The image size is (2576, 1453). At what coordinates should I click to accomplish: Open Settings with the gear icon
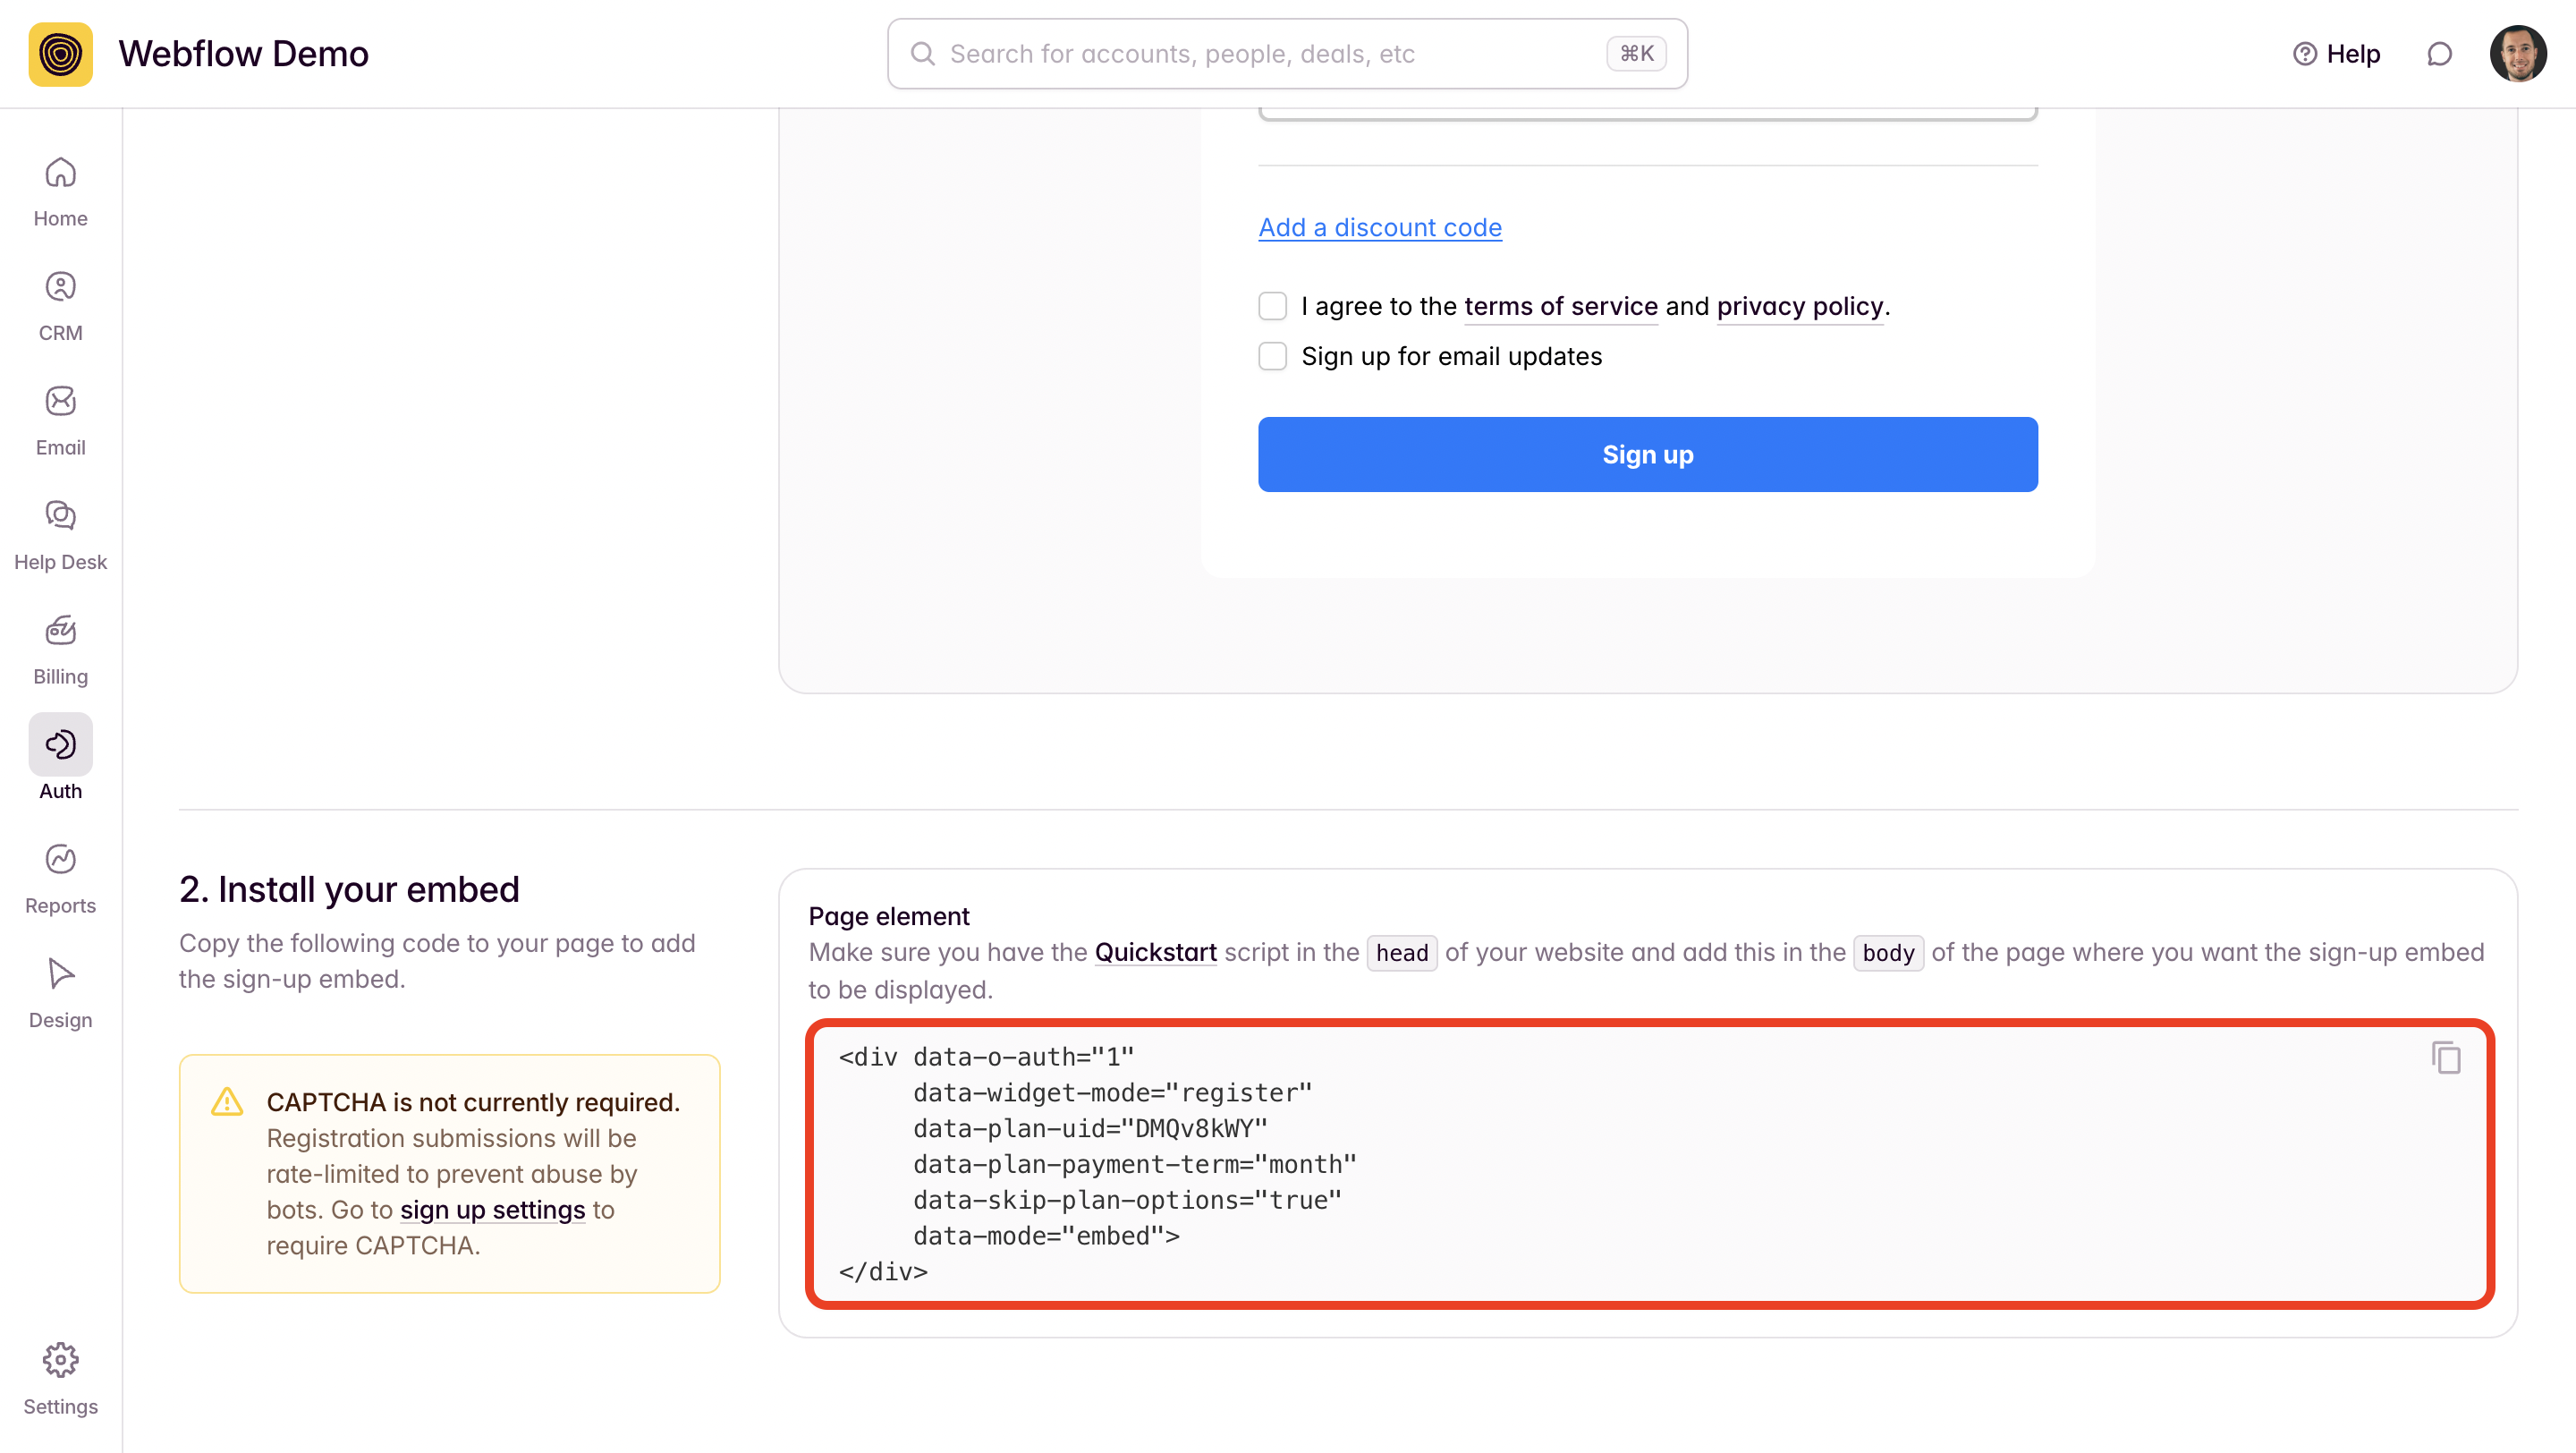[x=60, y=1378]
